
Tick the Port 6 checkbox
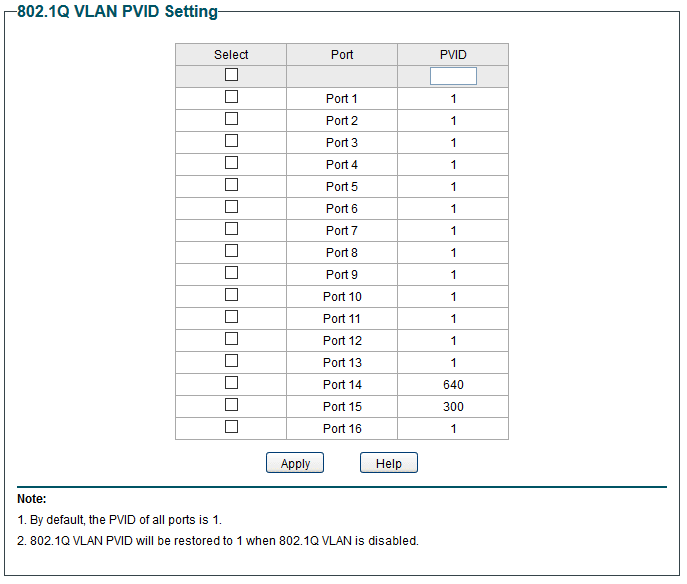pos(231,207)
